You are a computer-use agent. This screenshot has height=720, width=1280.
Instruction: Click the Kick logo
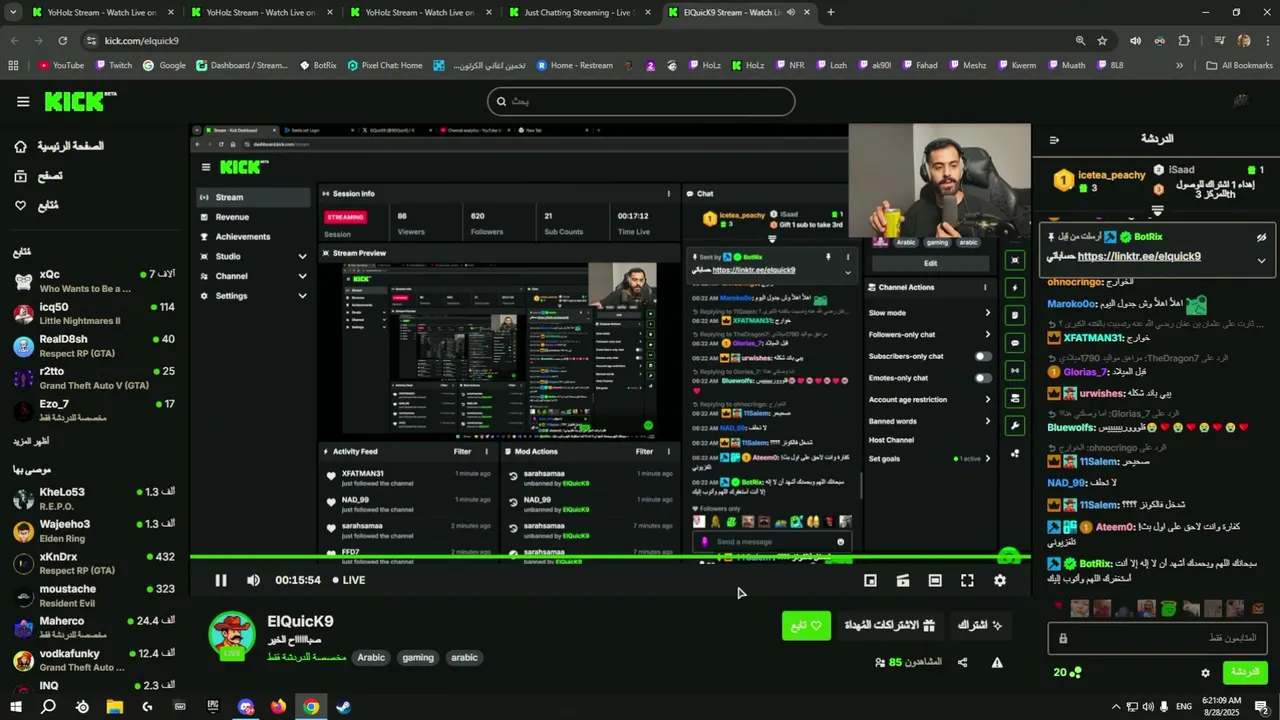point(80,101)
